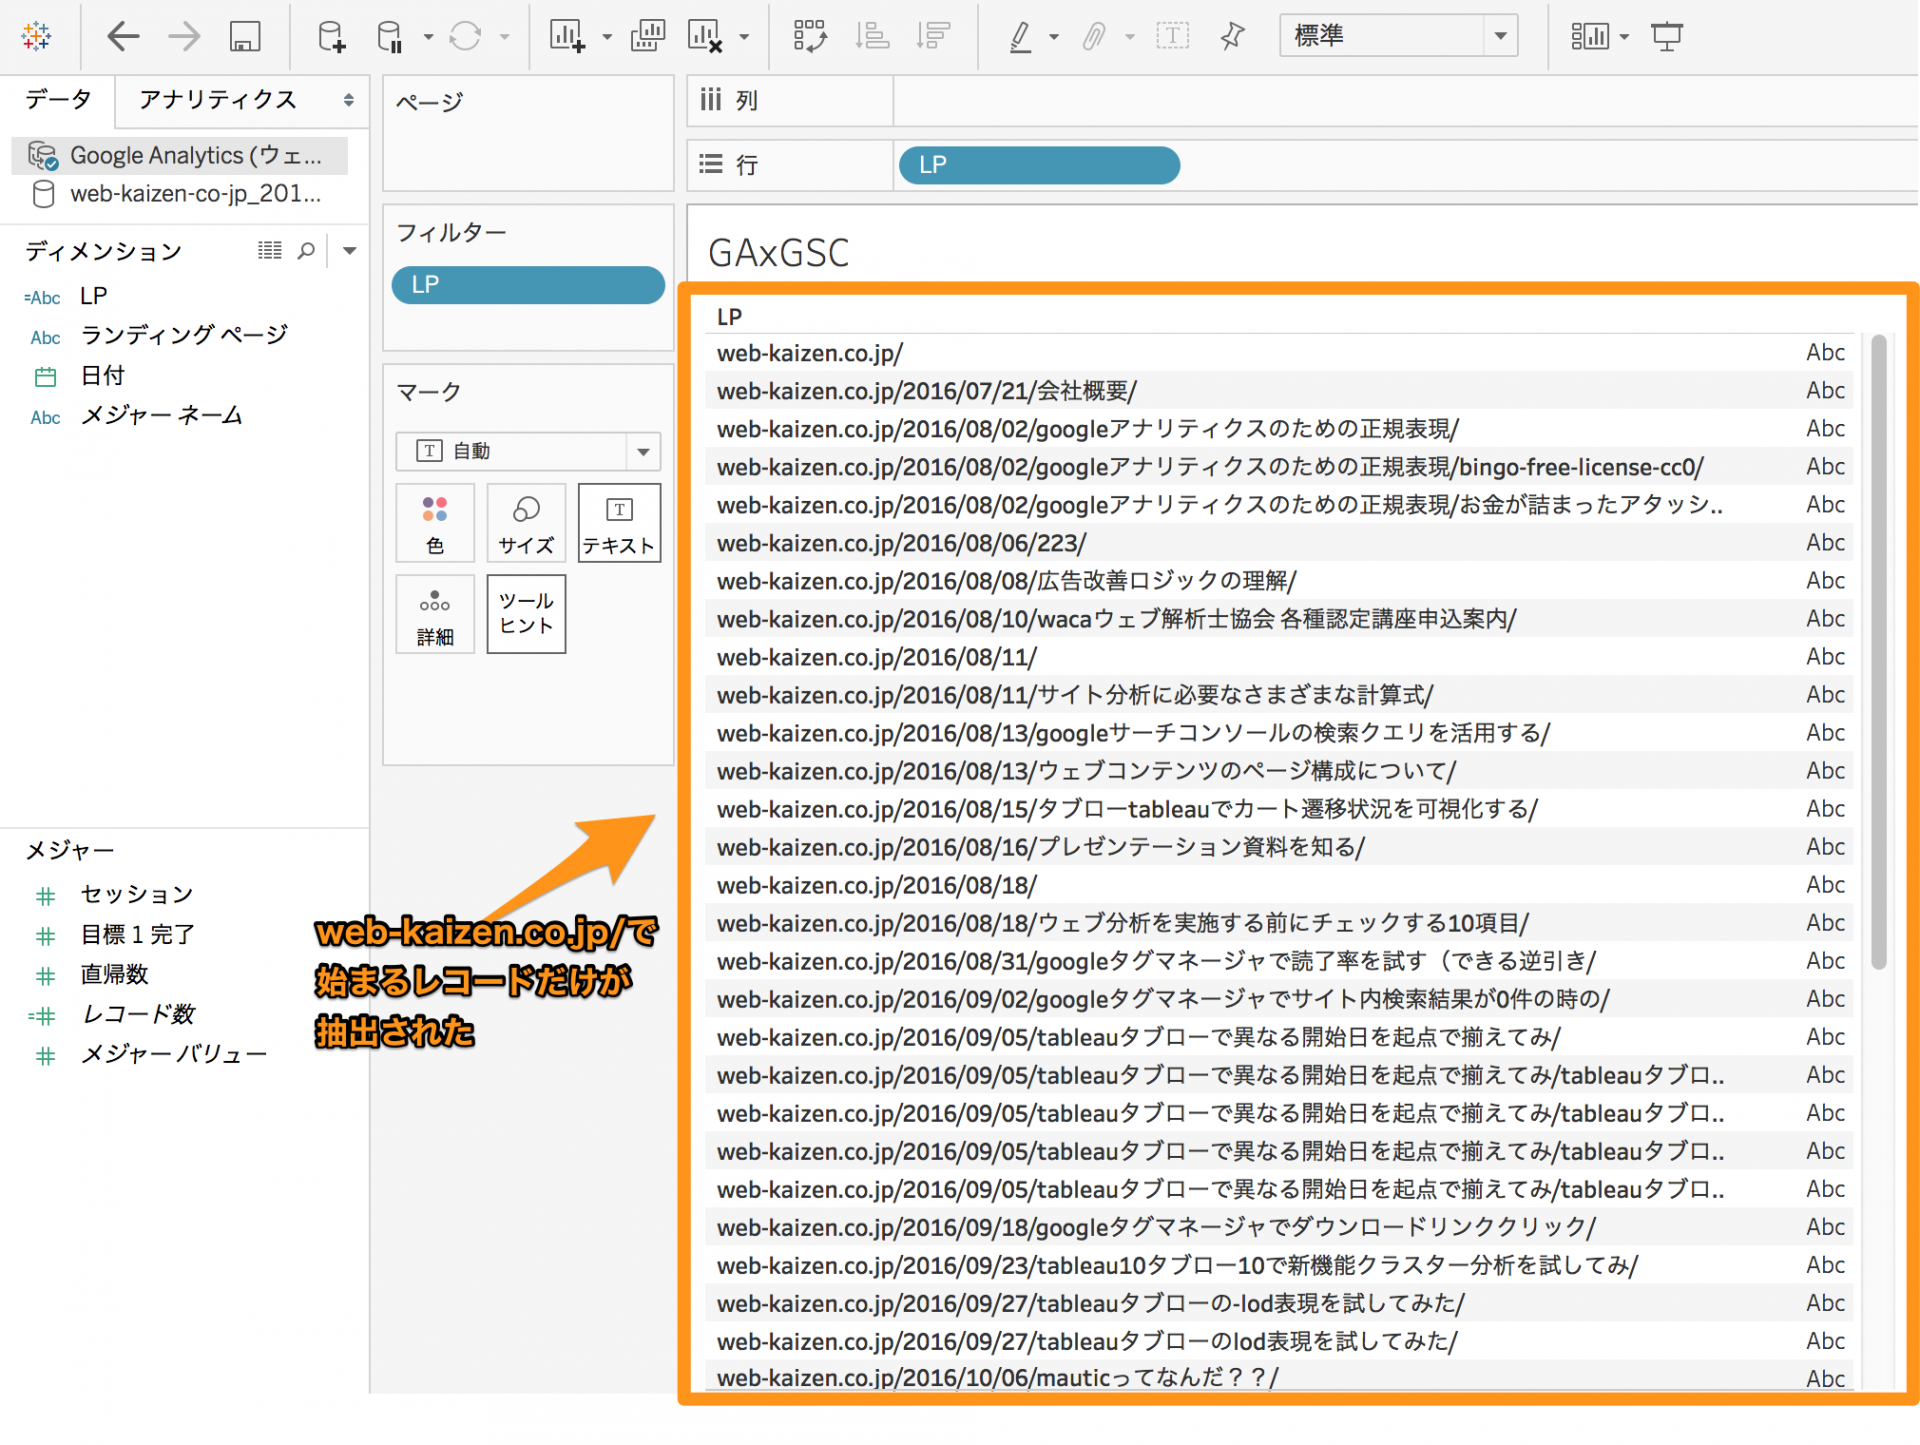
Task: Click the GAxGSC sheet title
Action: click(x=779, y=253)
